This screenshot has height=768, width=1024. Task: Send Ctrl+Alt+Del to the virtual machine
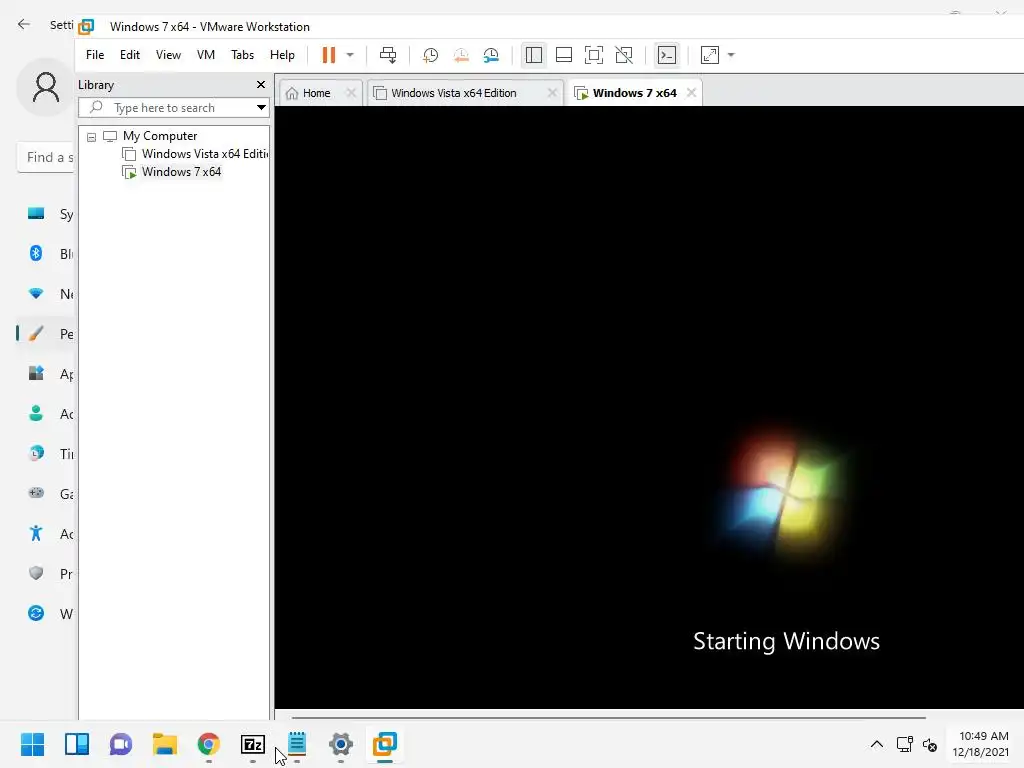point(388,55)
